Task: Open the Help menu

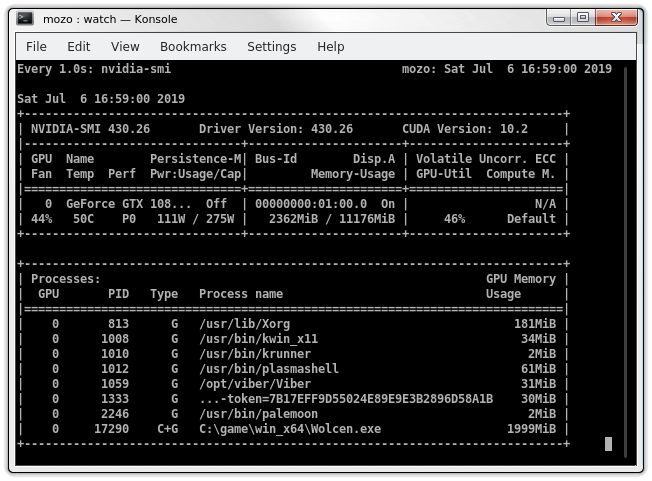Action: pyautogui.click(x=331, y=47)
